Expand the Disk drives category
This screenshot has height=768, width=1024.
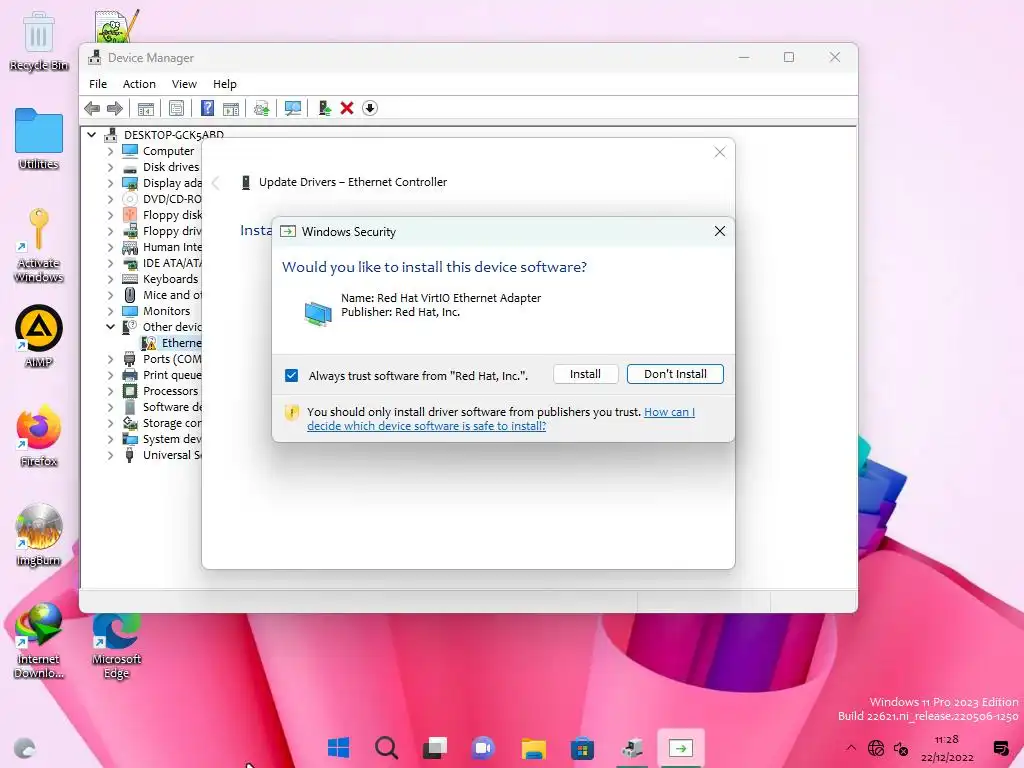[110, 167]
